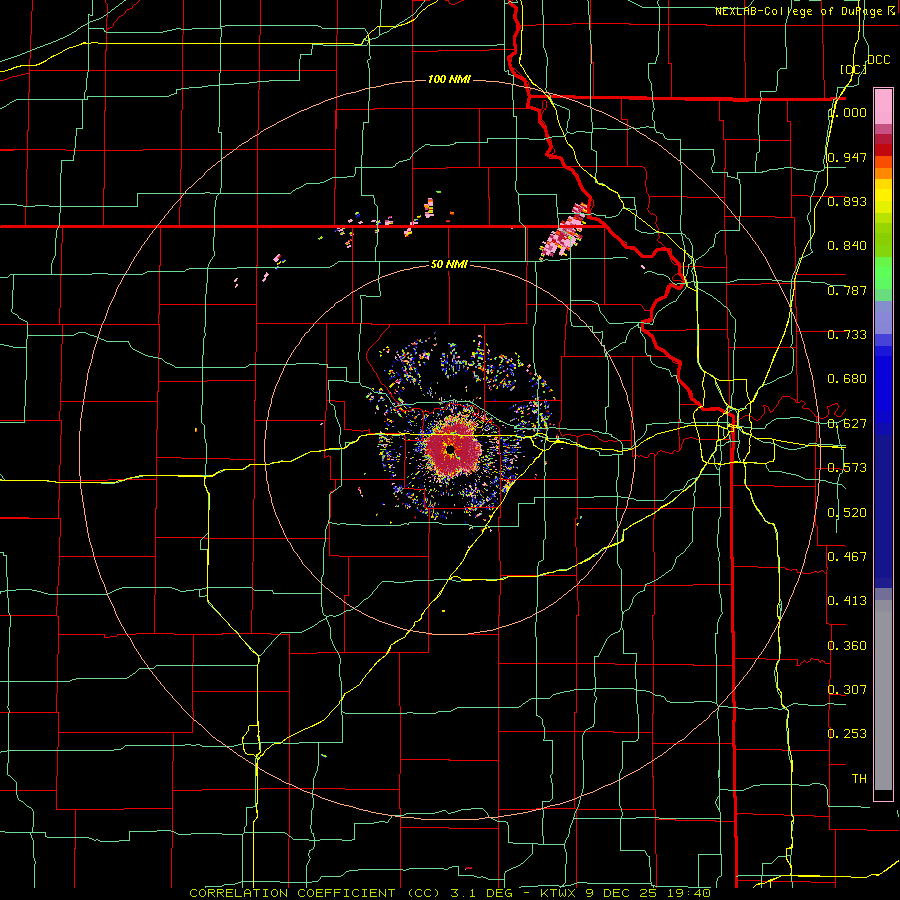Image resolution: width=900 pixels, height=900 pixels.
Task: Click the Correlation Coefficient KTWX caption at bottom
Action: point(450,893)
